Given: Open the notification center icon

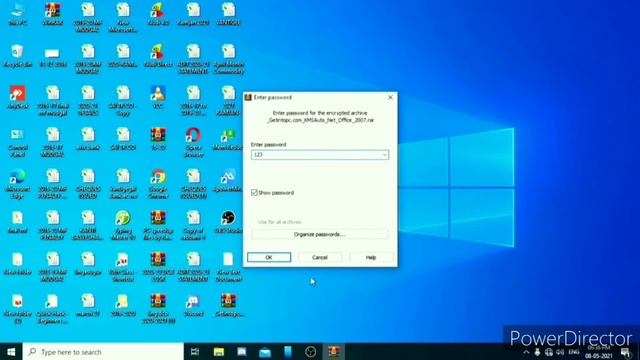Looking at the screenshot, I should tap(626, 352).
